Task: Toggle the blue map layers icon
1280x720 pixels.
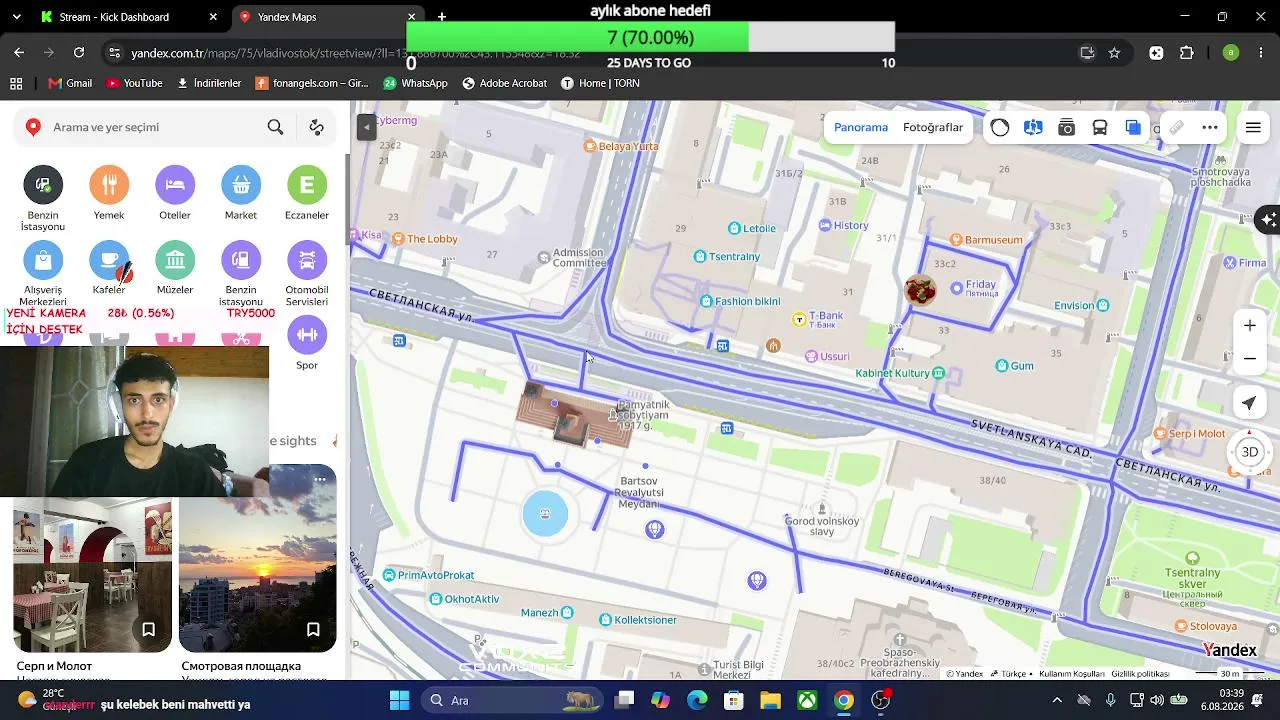Action: (x=1133, y=127)
